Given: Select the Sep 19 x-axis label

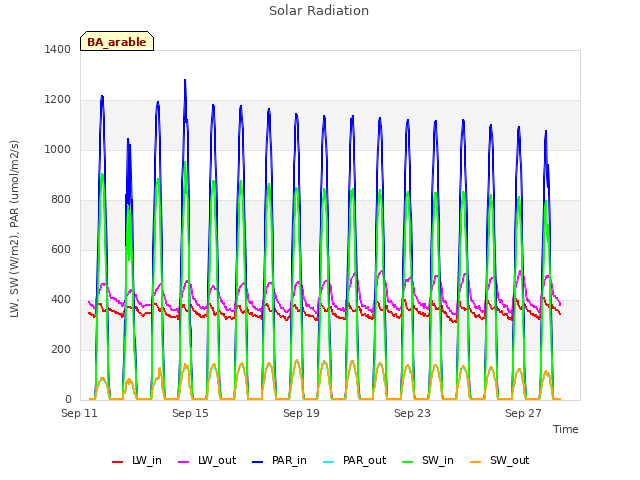Looking at the screenshot, I should point(301,413).
